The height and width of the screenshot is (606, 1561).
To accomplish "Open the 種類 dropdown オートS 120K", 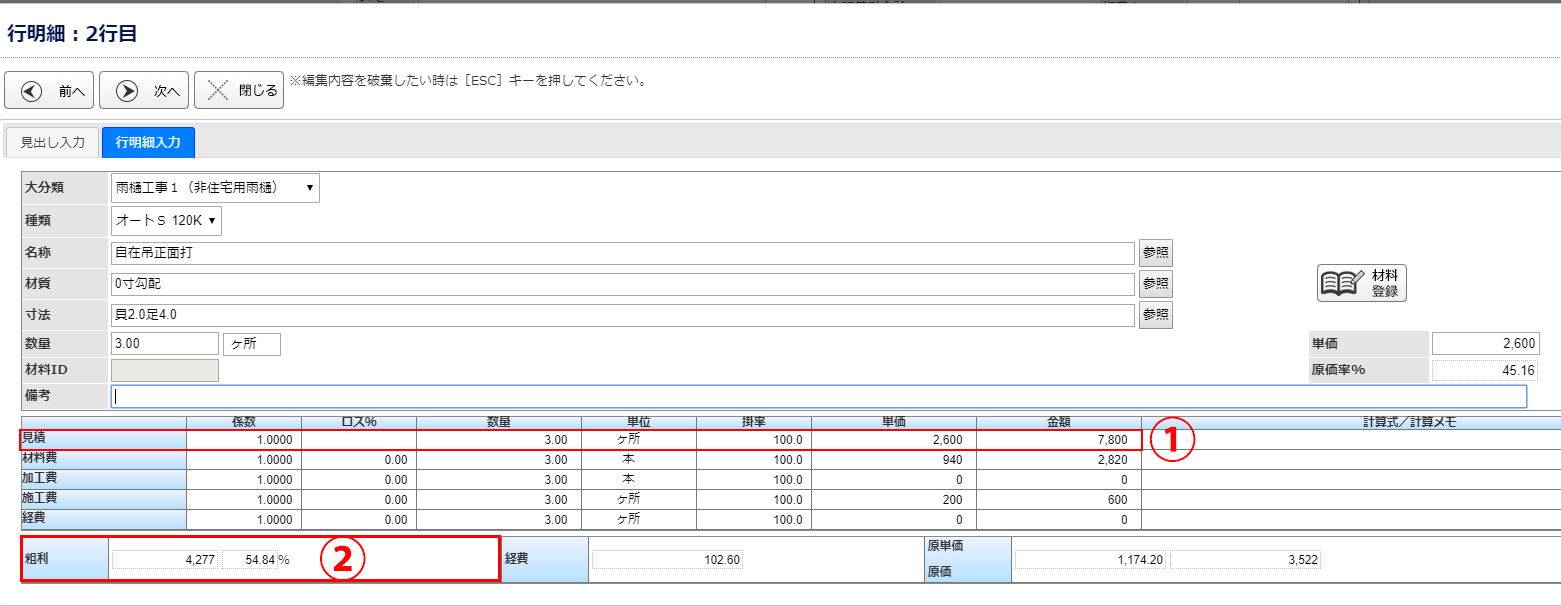I will 166,220.
